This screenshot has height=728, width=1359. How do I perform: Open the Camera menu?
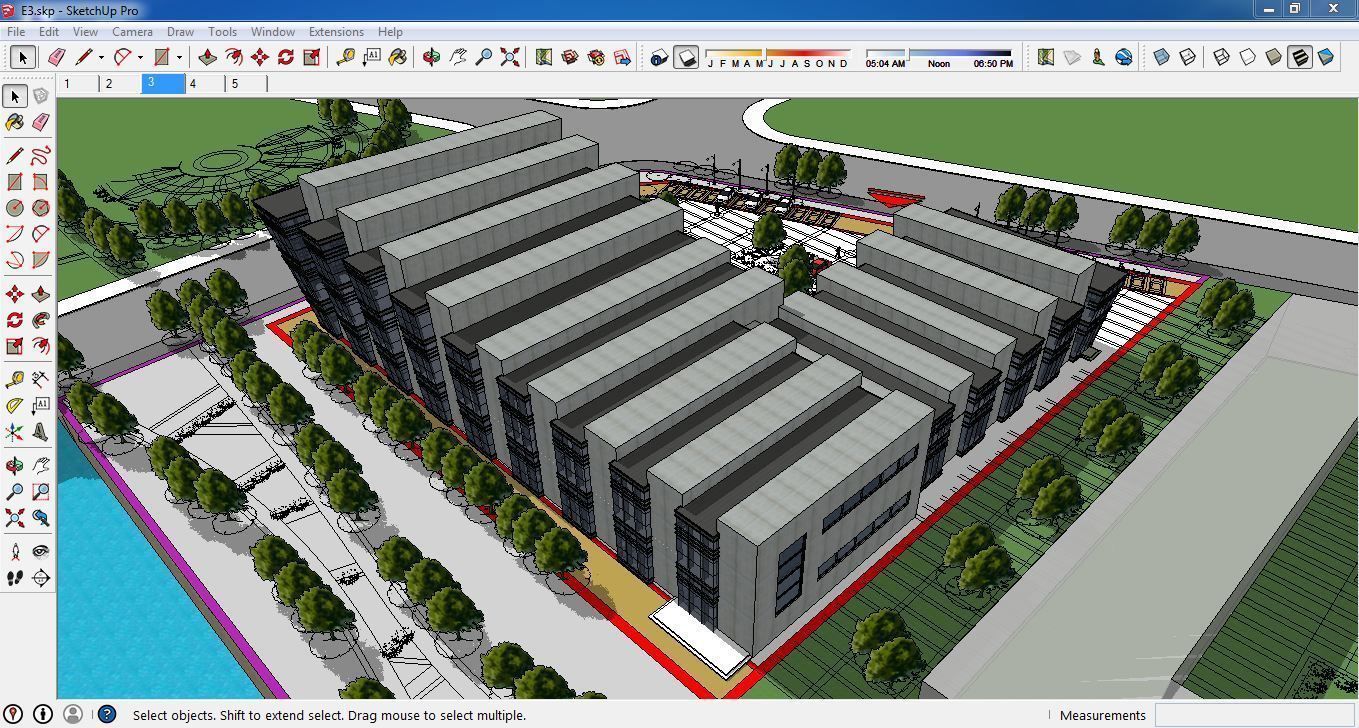click(x=132, y=32)
